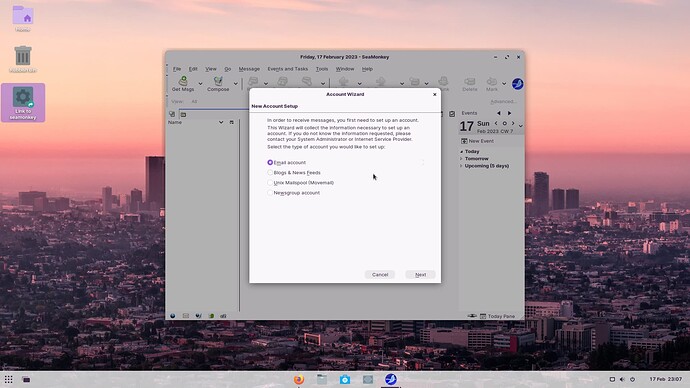
Task: Click the column picker icon beside Name
Action: point(231,122)
